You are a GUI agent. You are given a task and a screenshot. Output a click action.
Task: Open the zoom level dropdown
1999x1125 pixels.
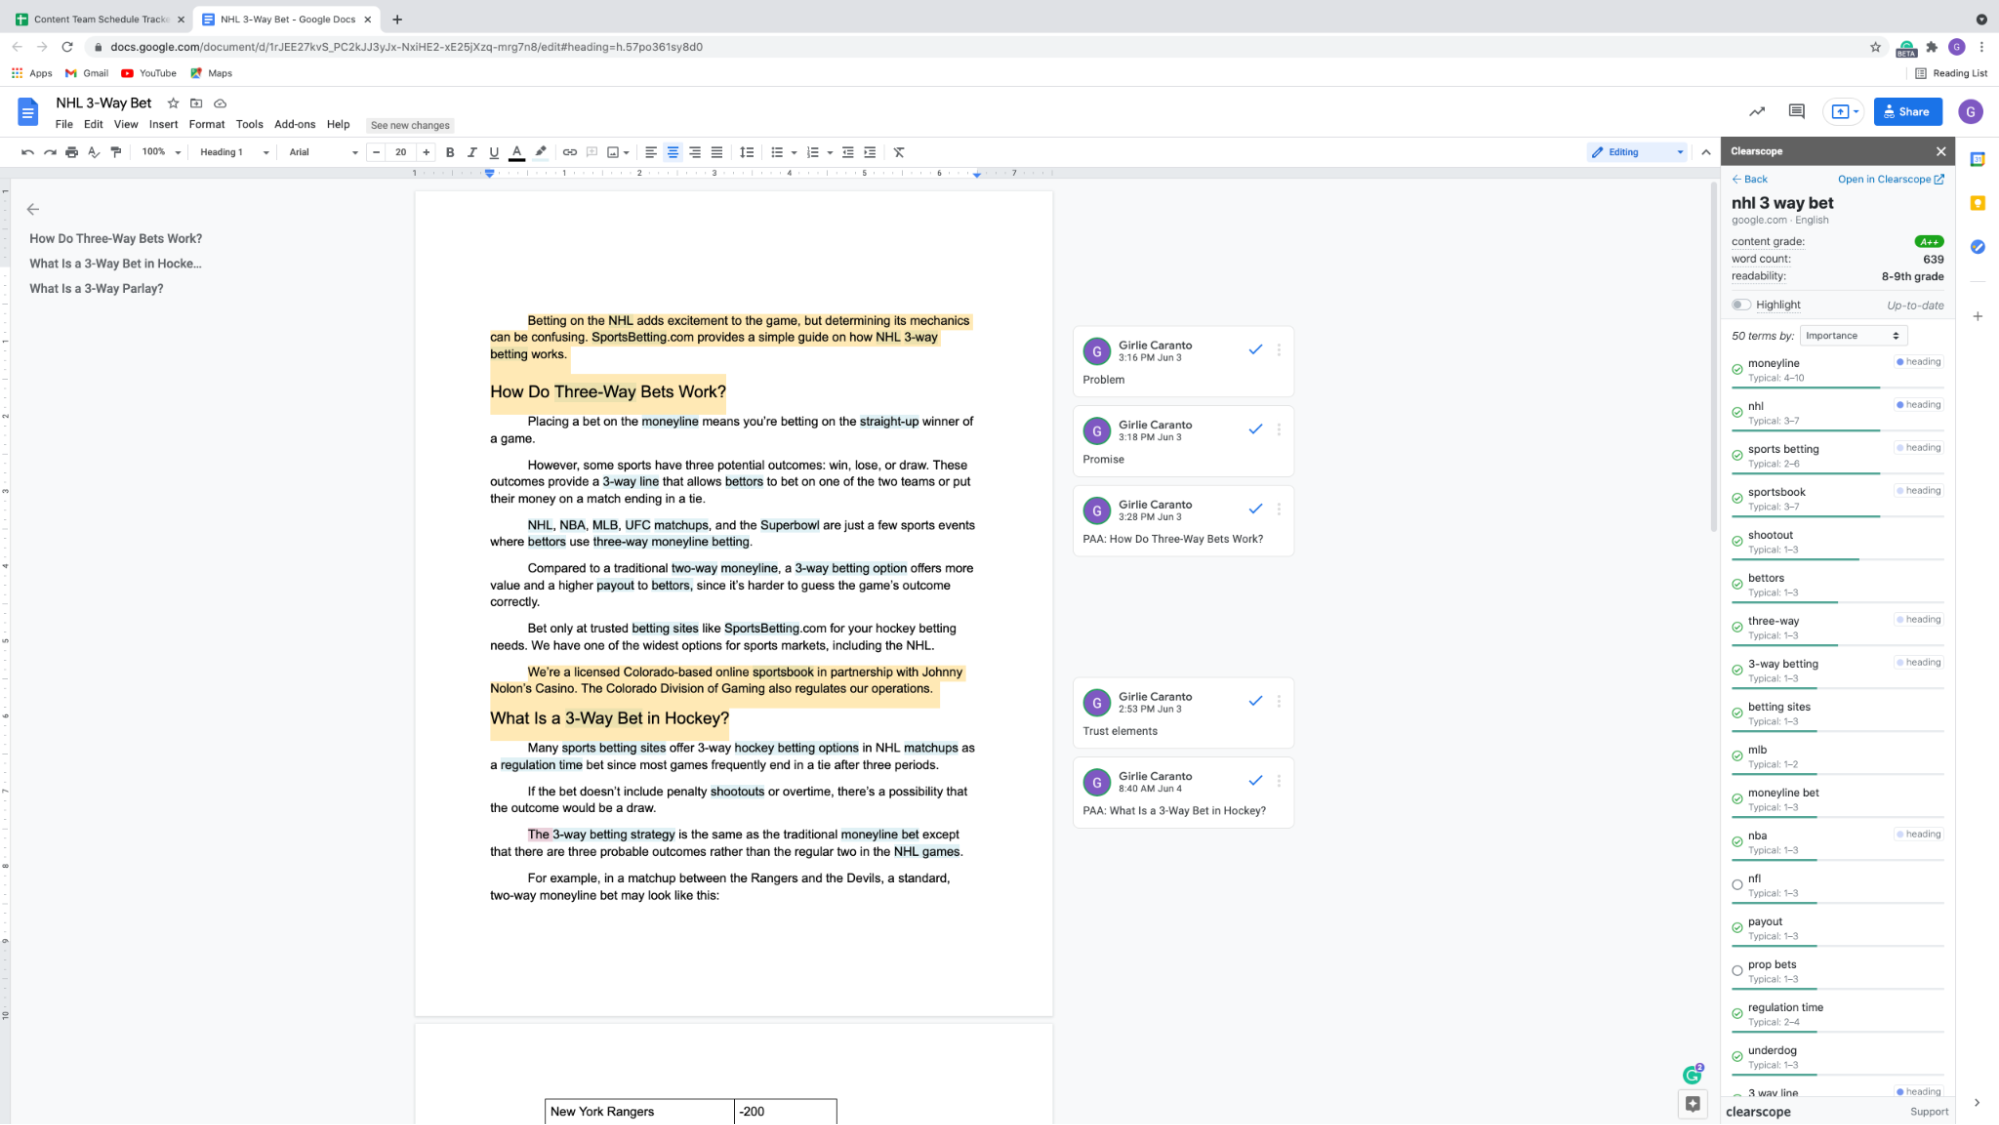(x=161, y=152)
